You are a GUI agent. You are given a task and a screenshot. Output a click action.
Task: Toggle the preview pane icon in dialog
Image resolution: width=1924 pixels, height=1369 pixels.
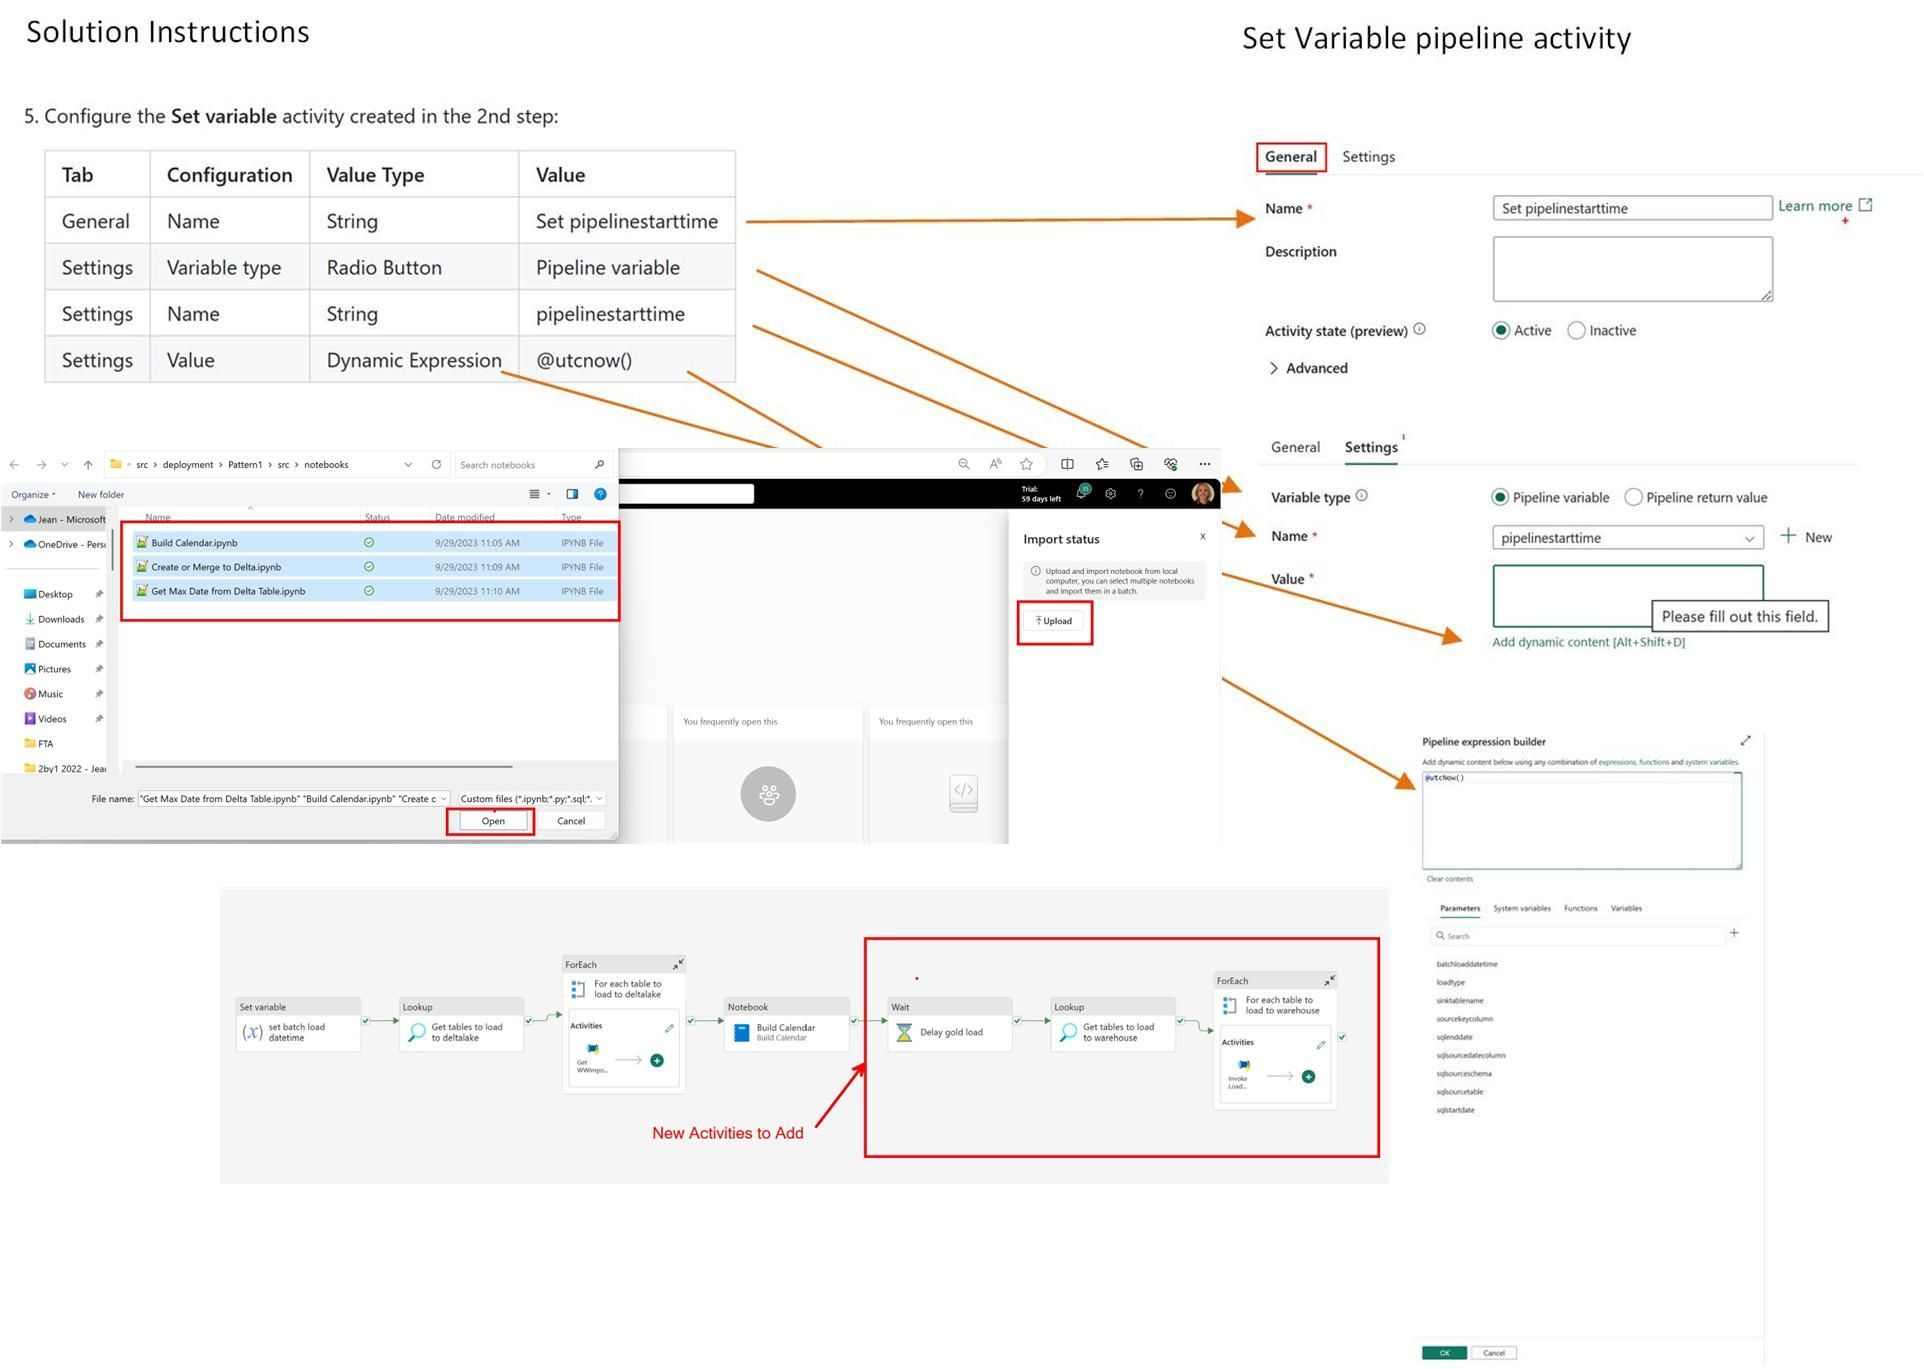[x=572, y=494]
